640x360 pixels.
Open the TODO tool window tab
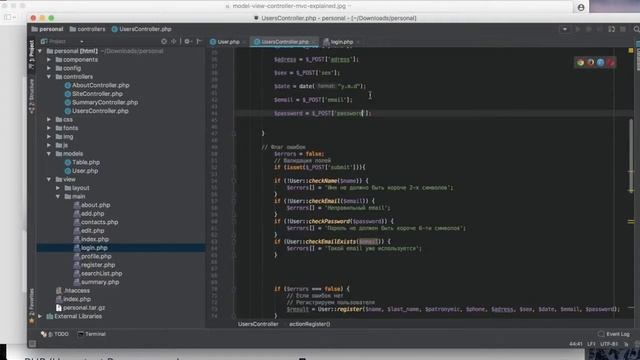pos(55,334)
